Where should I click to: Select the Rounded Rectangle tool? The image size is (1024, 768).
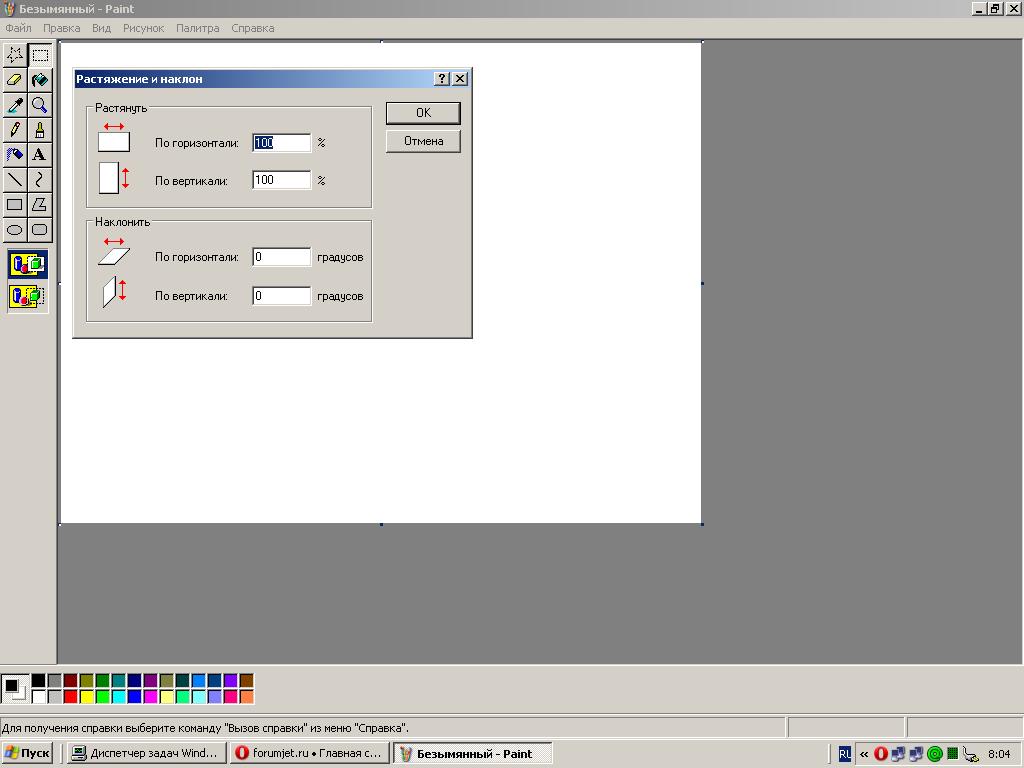[x=39, y=230]
